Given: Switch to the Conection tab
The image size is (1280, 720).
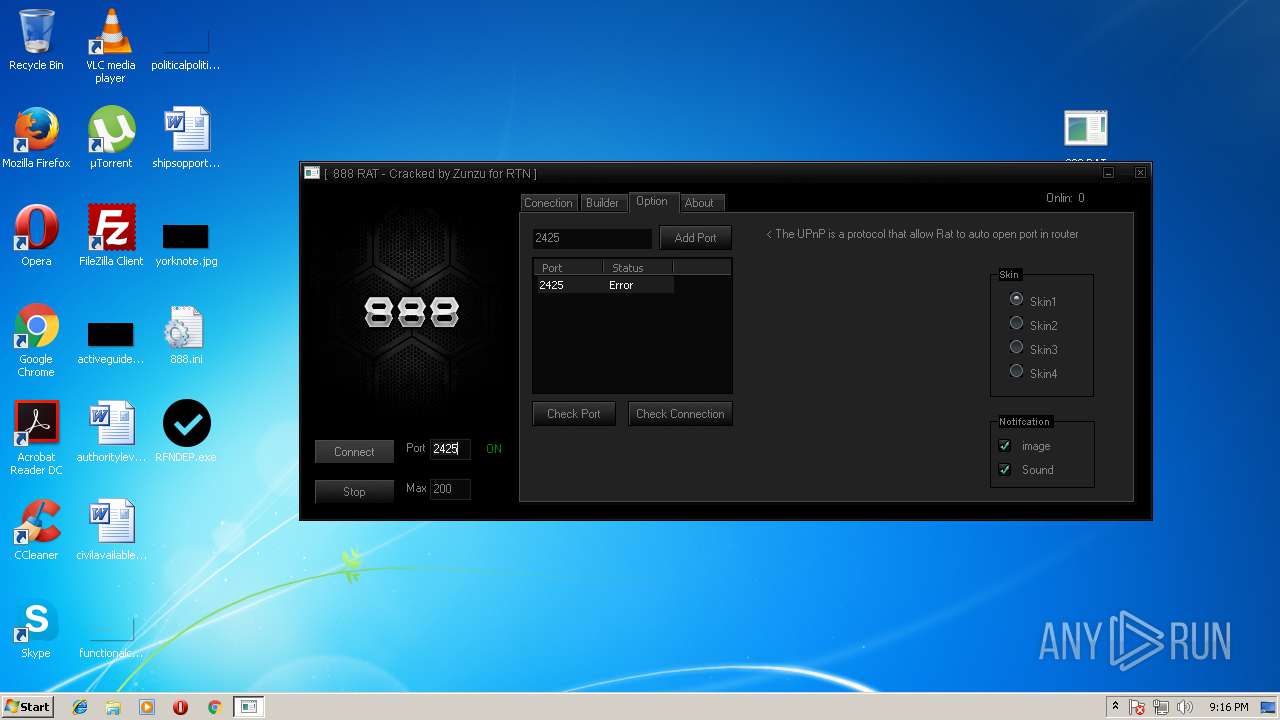Looking at the screenshot, I should (548, 203).
